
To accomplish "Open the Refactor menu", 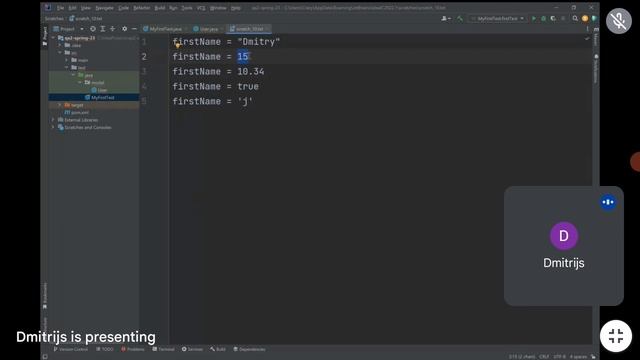I will coord(142,8).
